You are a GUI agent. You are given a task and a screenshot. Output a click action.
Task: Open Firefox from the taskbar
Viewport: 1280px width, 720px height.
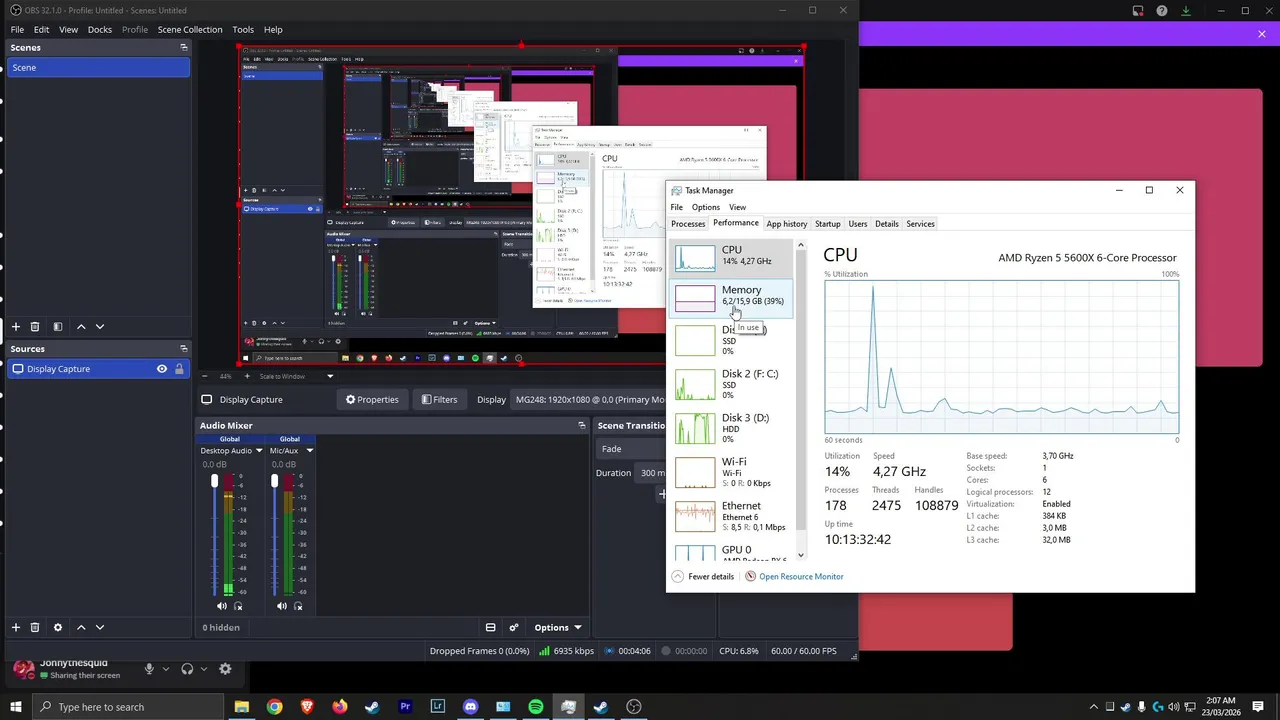(340, 707)
